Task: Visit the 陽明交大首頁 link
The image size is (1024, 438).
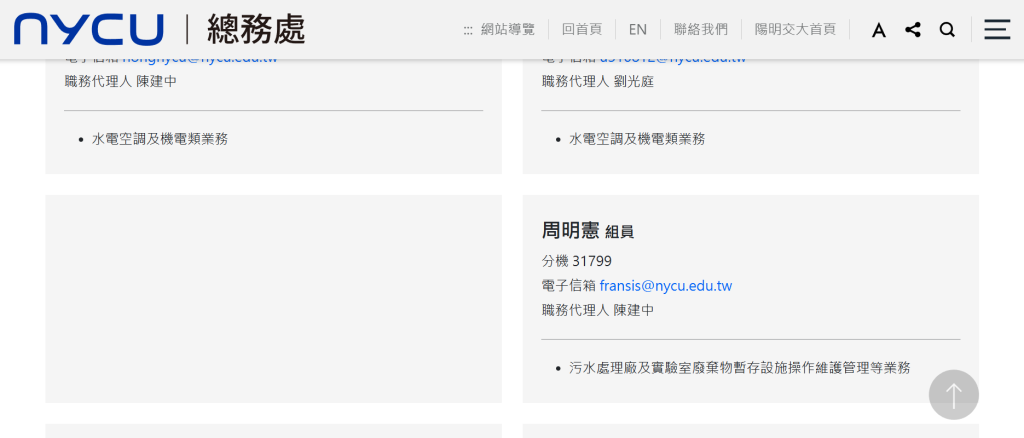Action: click(795, 30)
